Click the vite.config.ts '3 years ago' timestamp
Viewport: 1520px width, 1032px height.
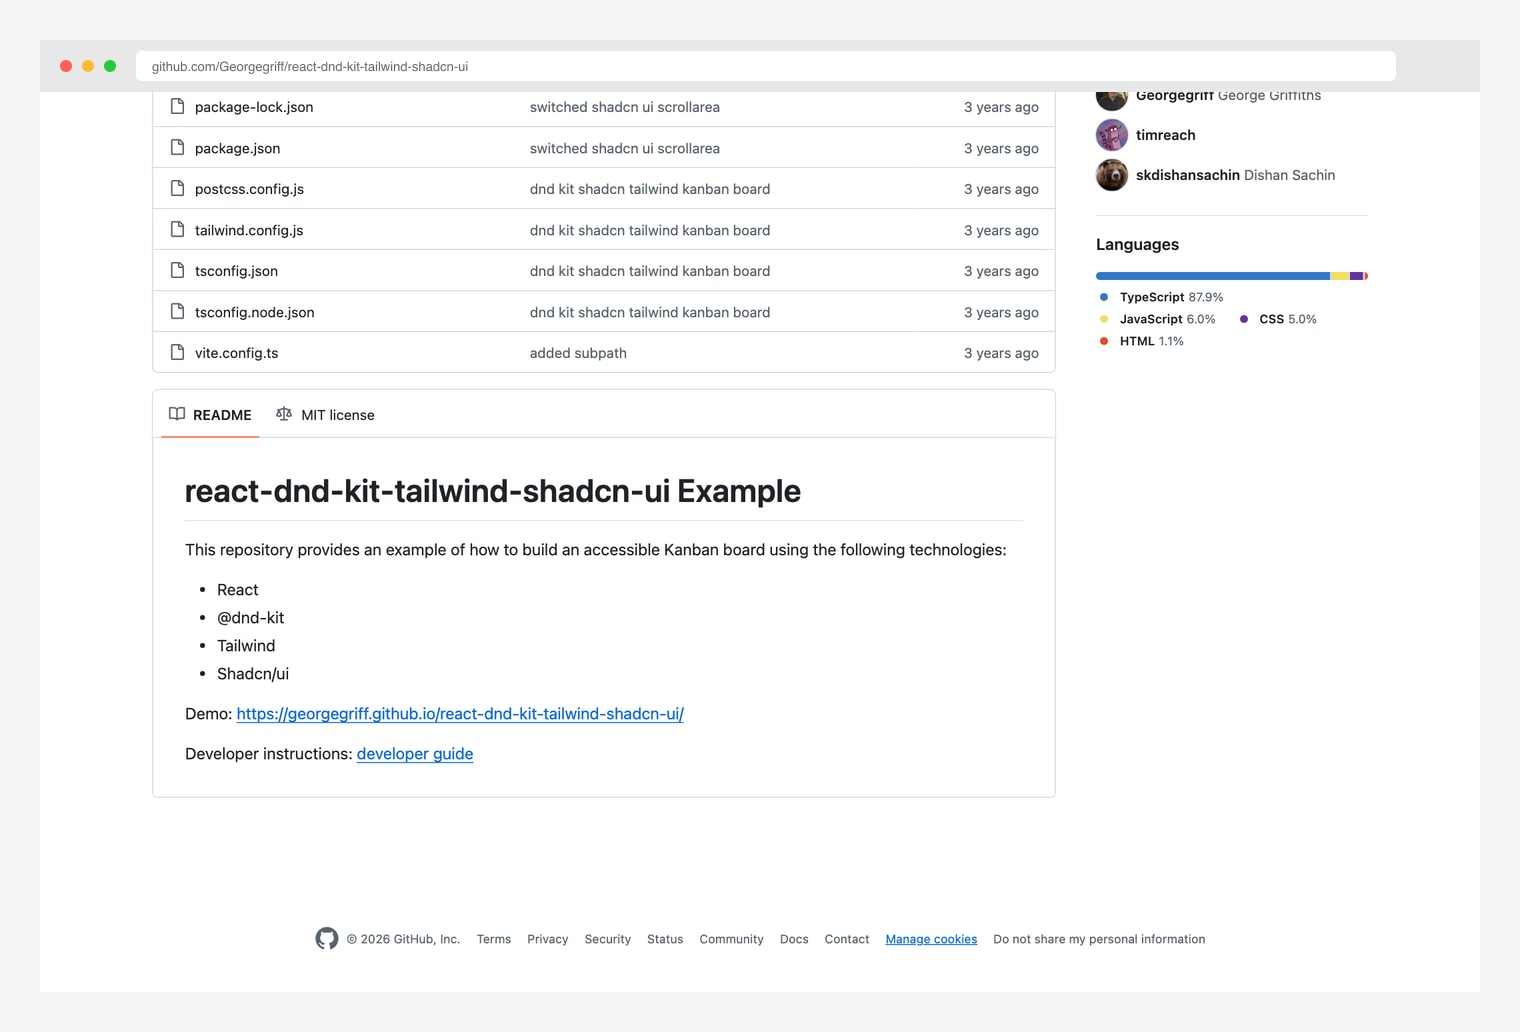(x=1001, y=353)
